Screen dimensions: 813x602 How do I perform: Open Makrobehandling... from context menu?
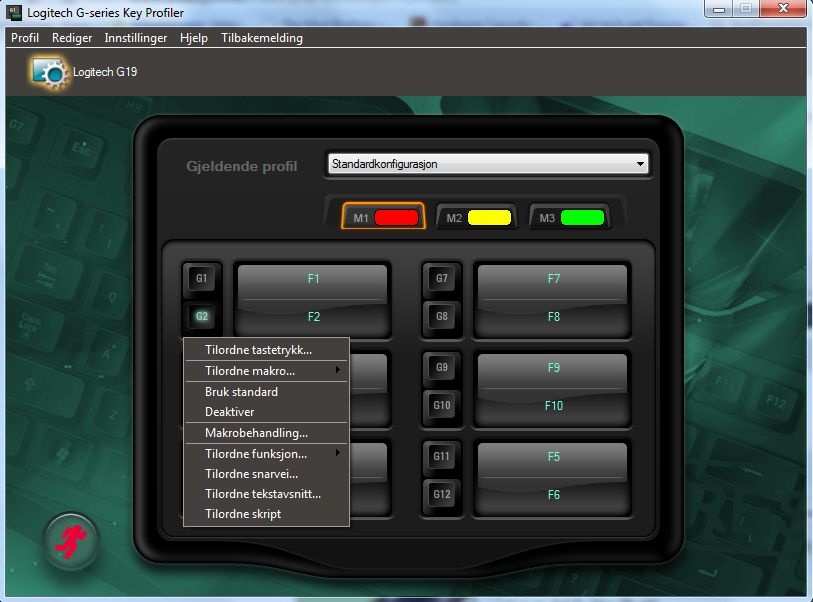pyautogui.click(x=267, y=433)
